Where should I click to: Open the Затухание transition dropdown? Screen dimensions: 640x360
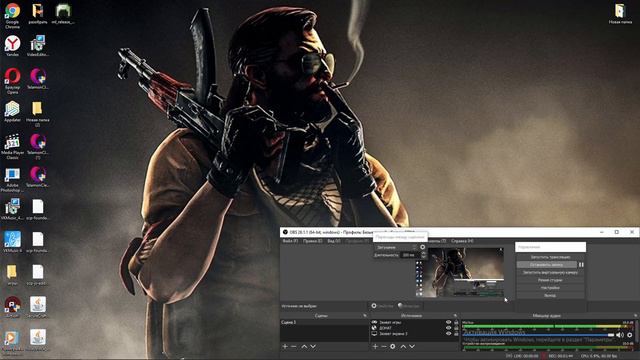pyautogui.click(x=396, y=247)
